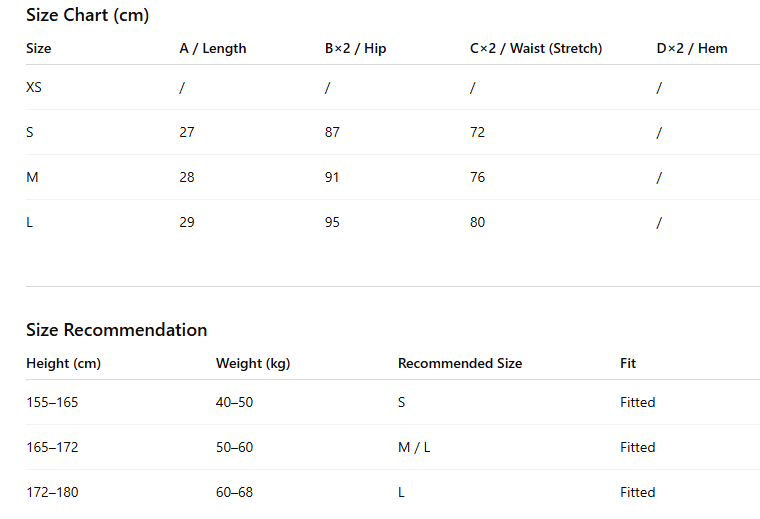Click the S row label in size chart
760x519 pixels.
tap(30, 132)
